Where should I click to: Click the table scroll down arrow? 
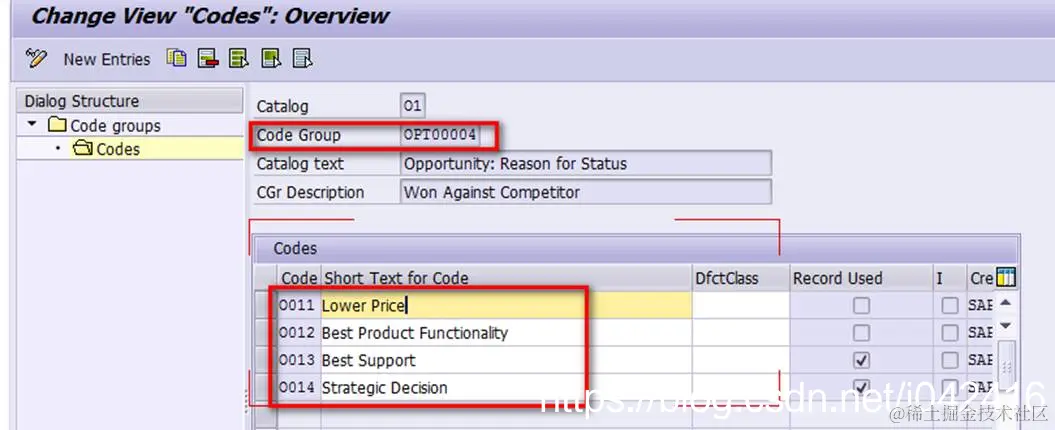pyautogui.click(x=1005, y=326)
